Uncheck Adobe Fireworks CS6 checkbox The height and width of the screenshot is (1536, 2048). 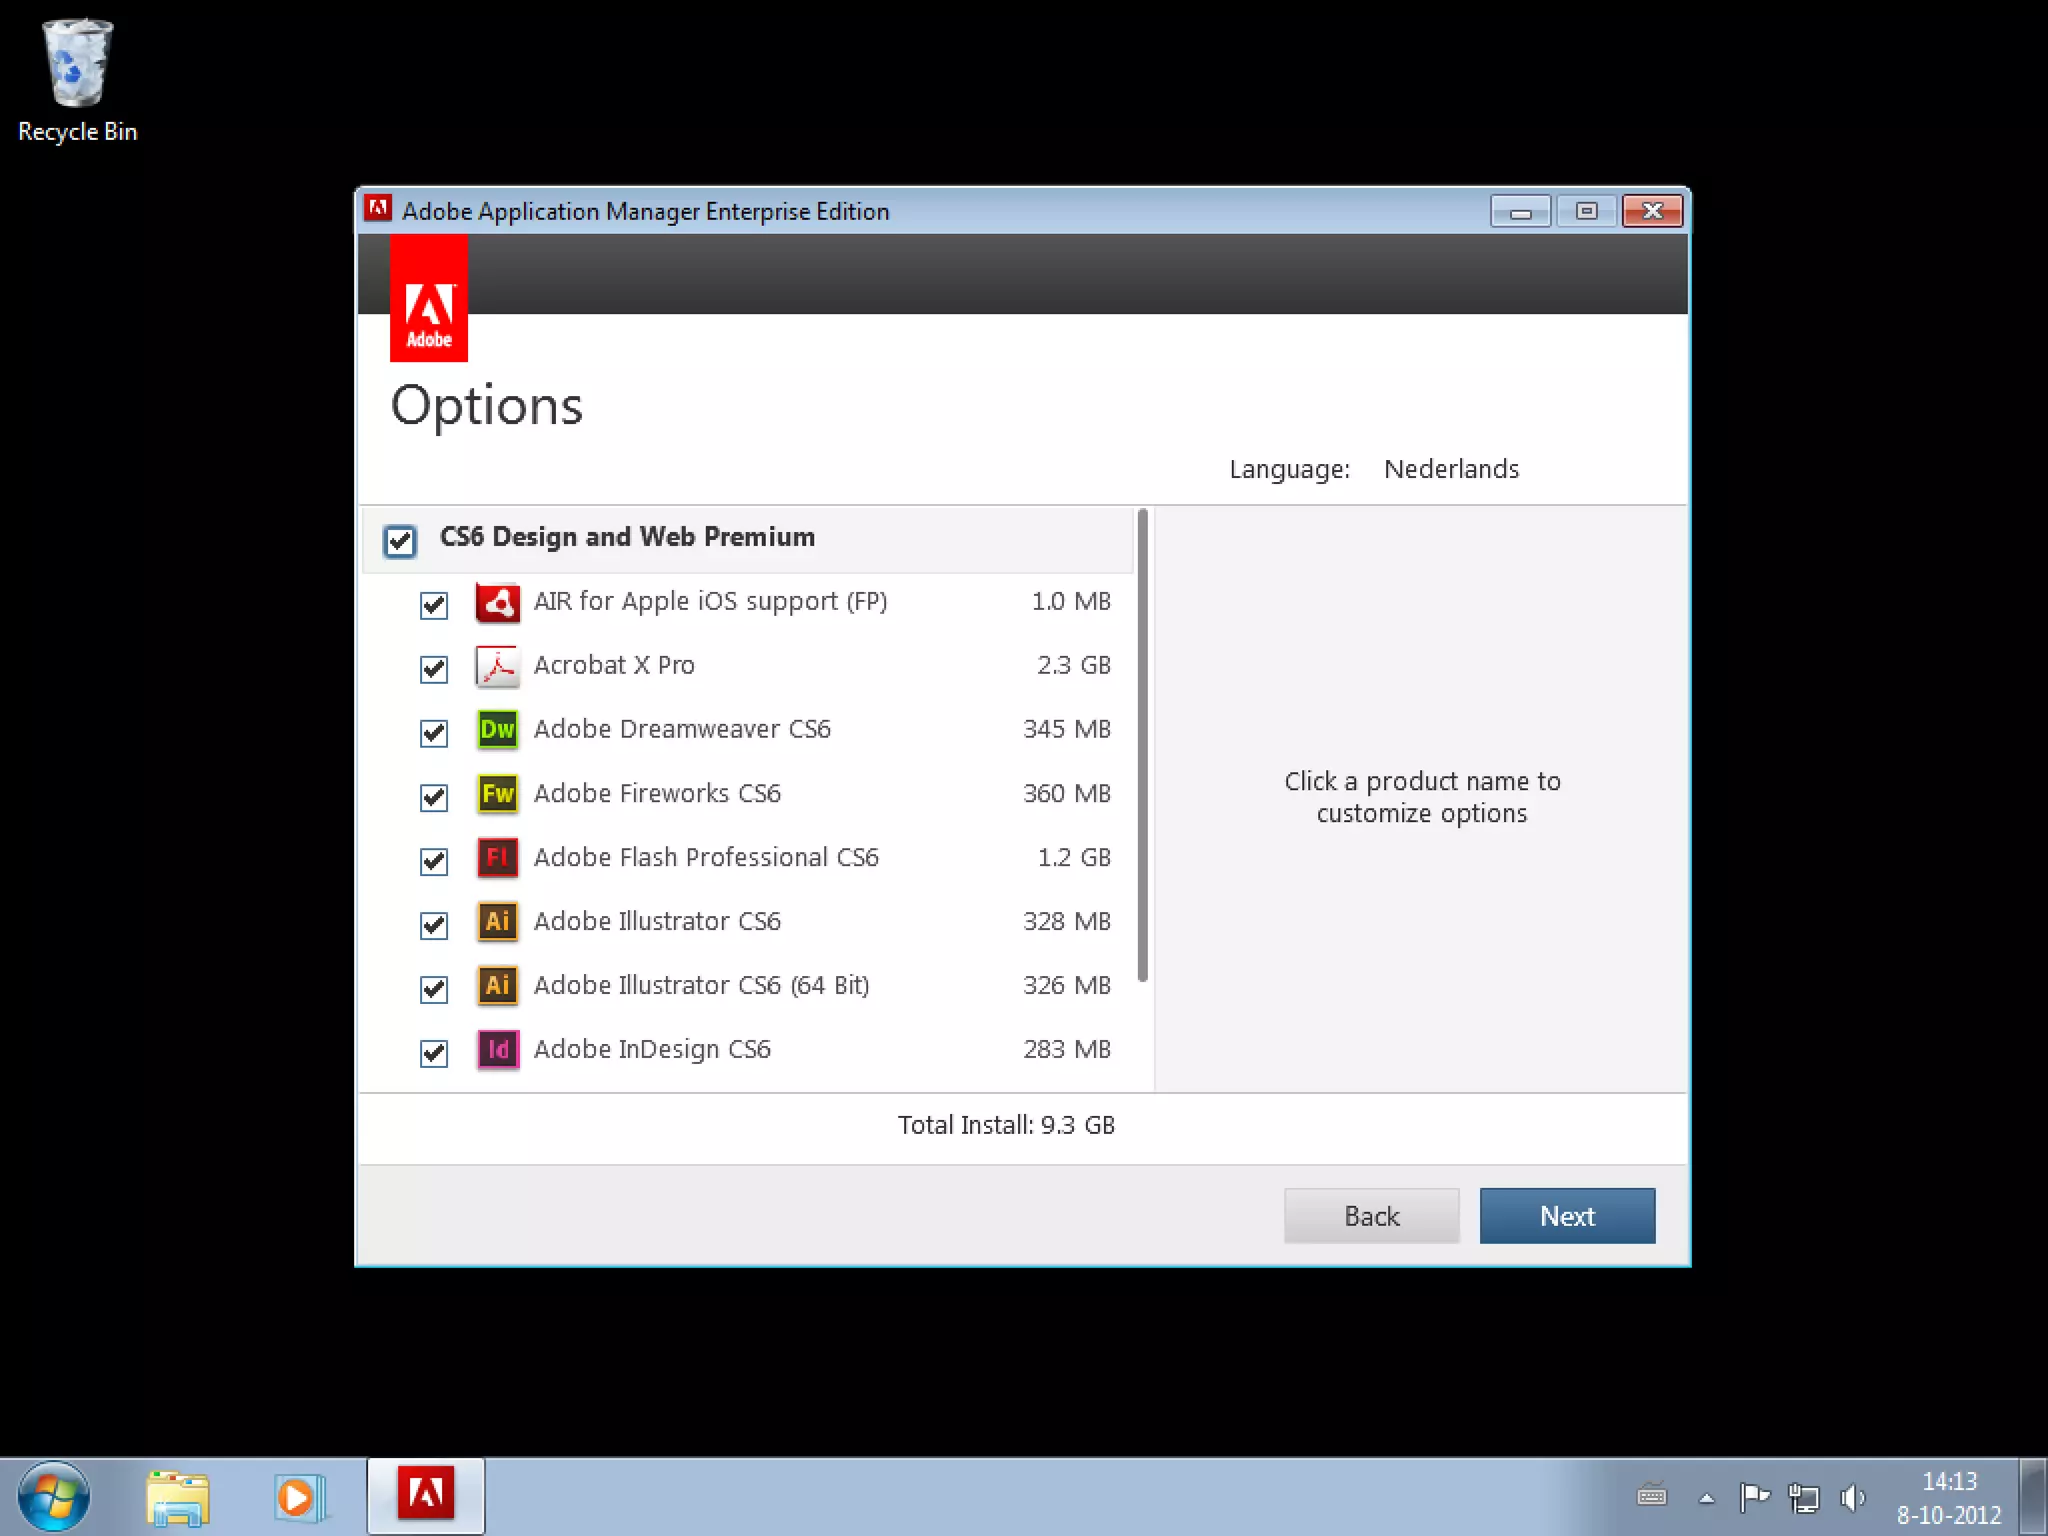tap(434, 797)
